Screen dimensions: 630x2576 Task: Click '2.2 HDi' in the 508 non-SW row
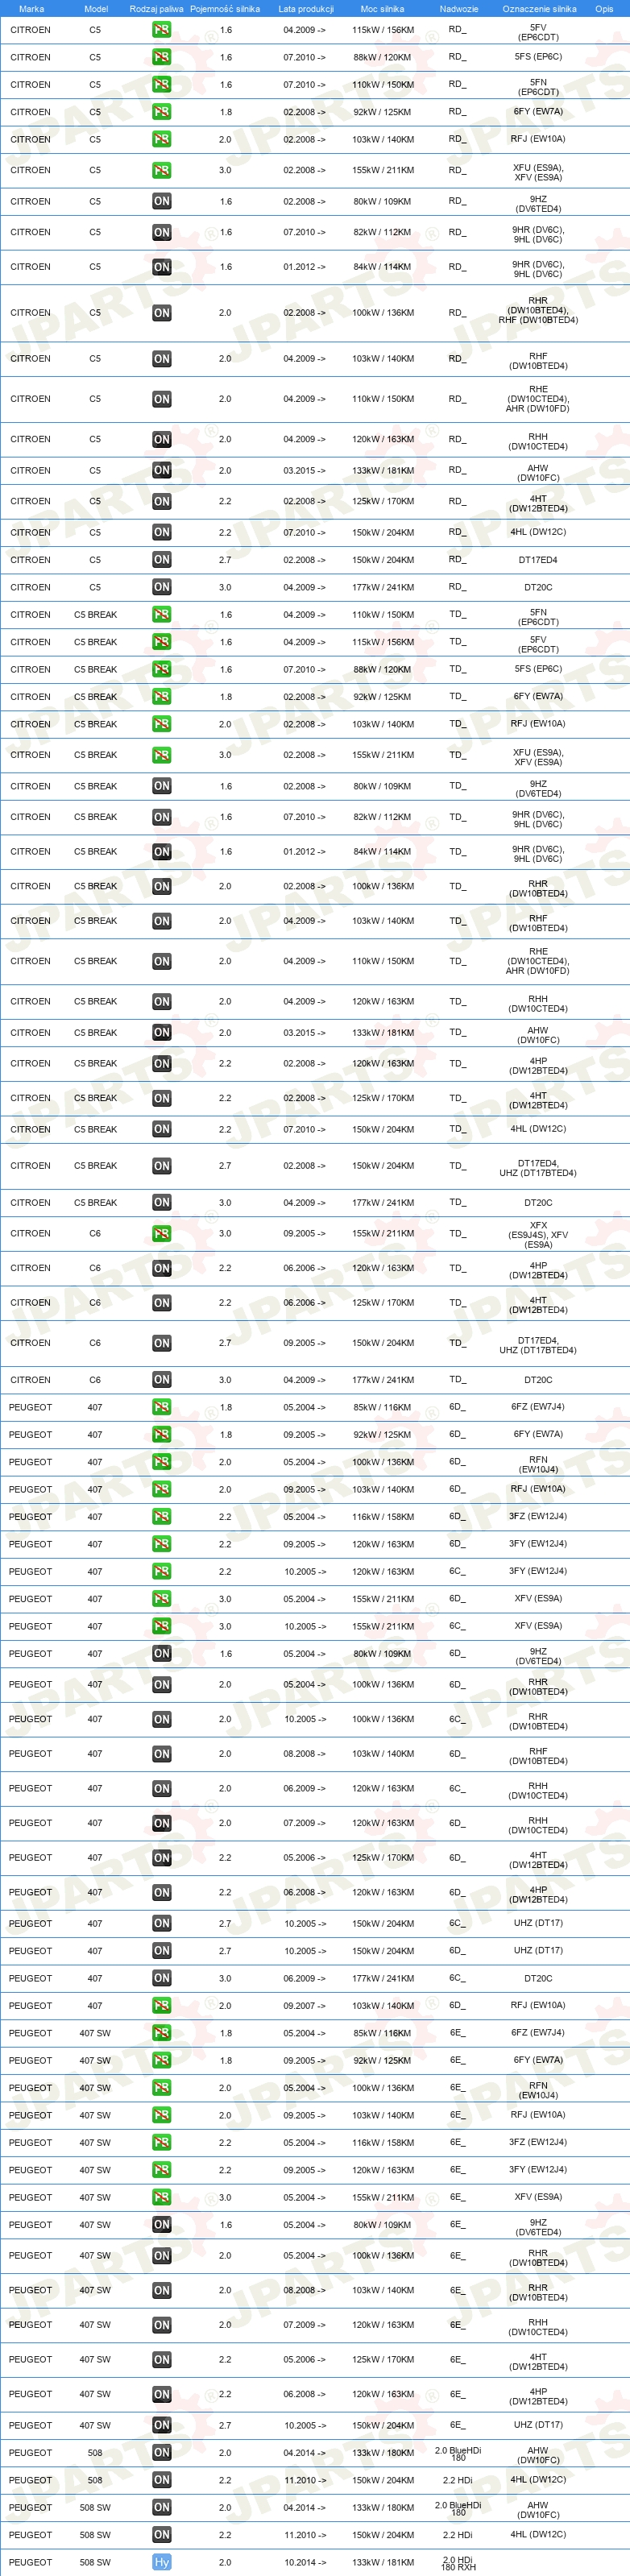point(458,2481)
